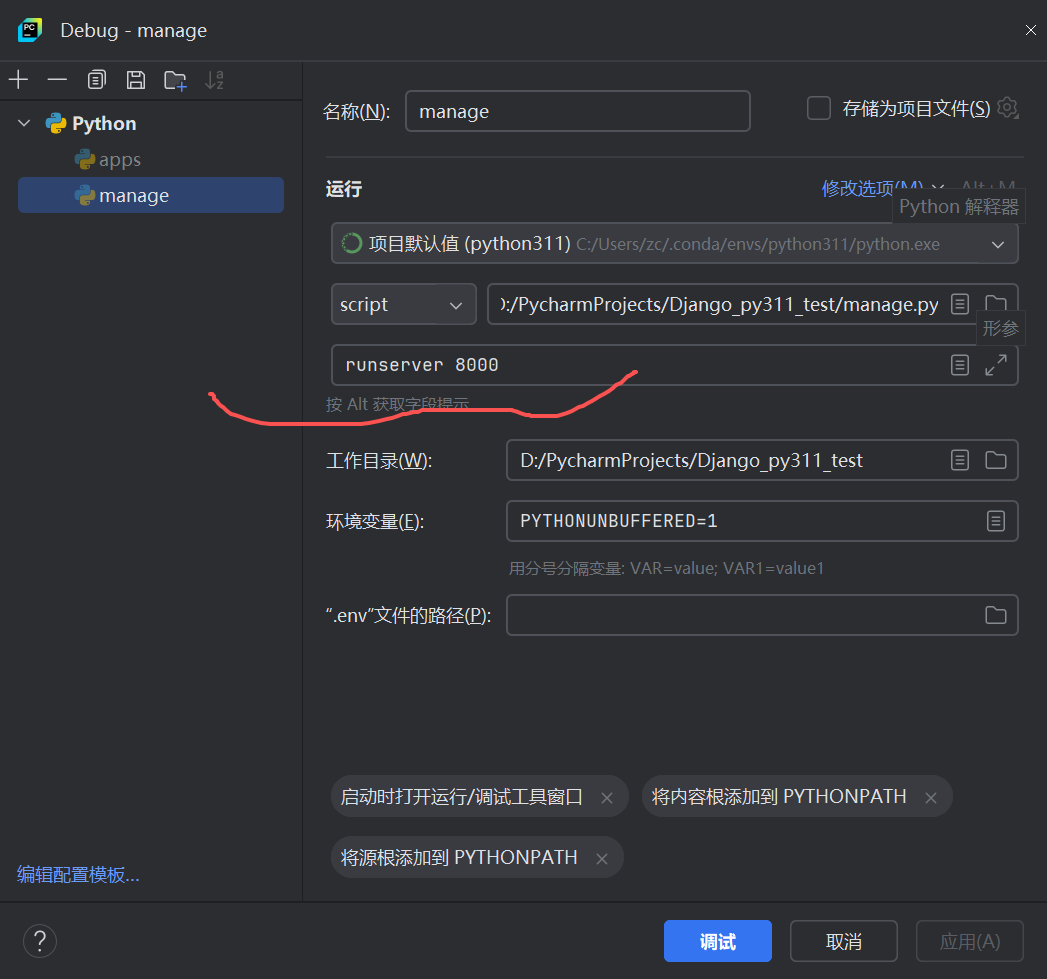
Task: Create a new configuration folder
Action: 175,80
